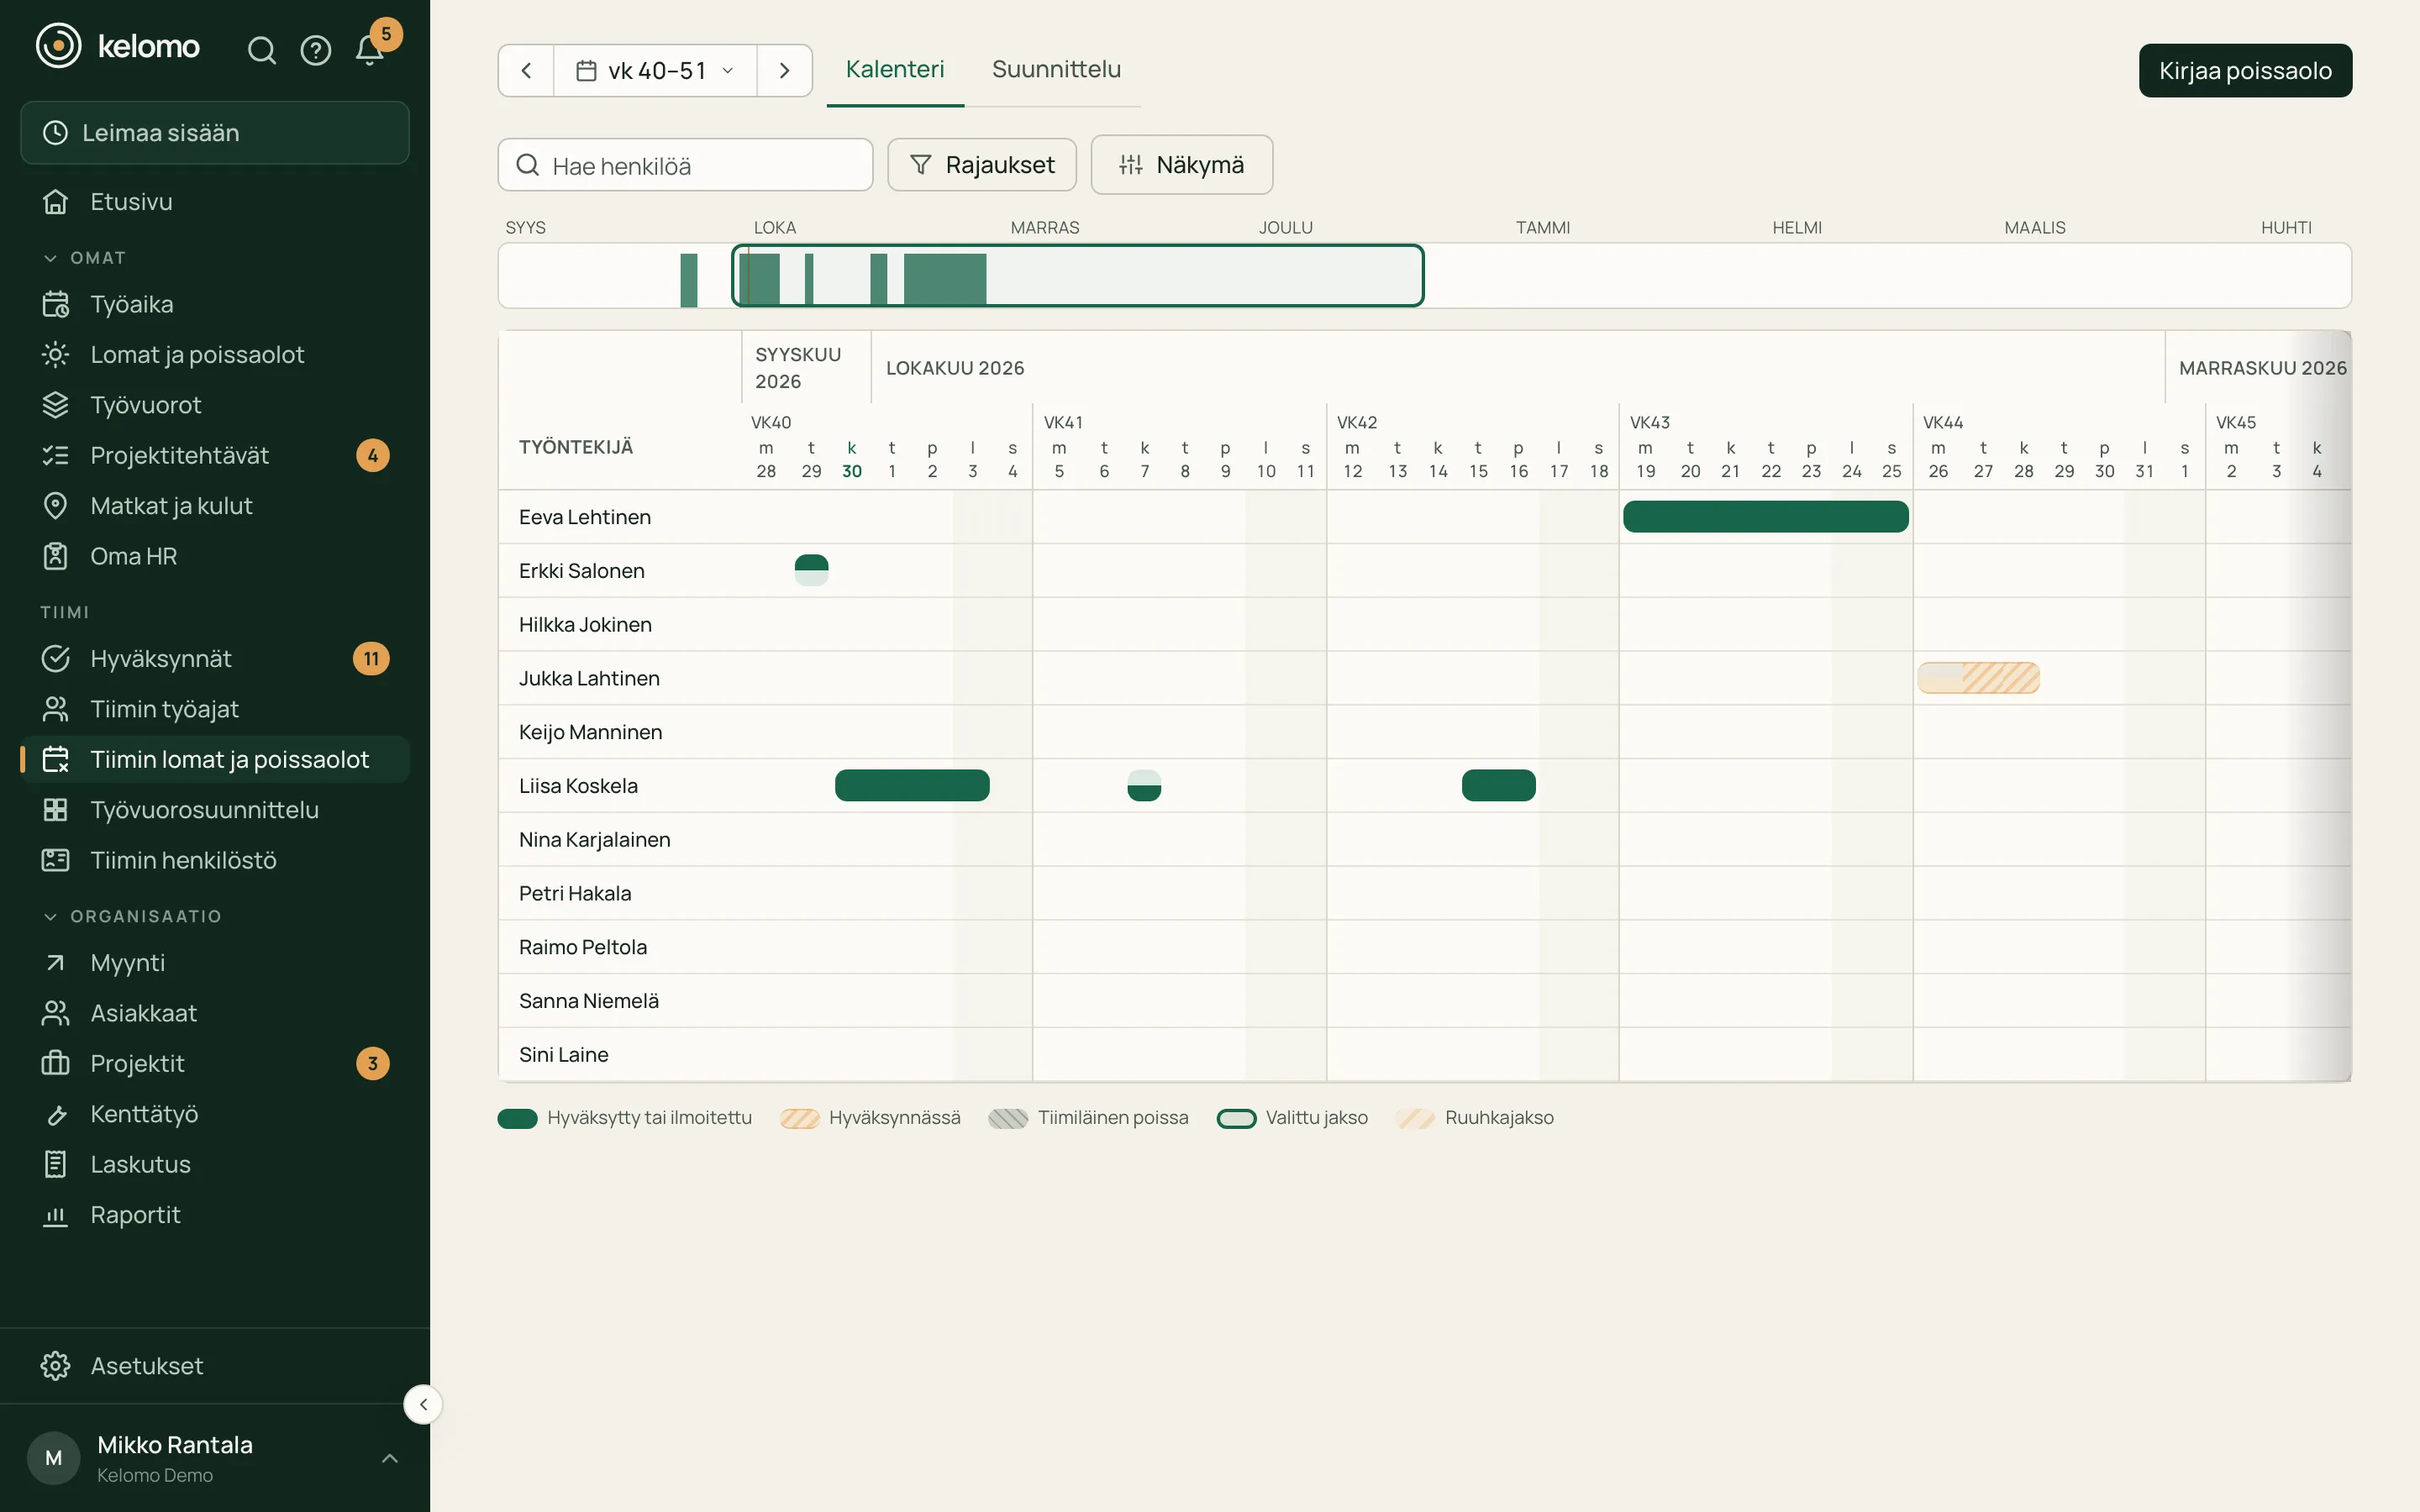Image resolution: width=2420 pixels, height=1512 pixels.
Task: Switch to the Suunnittelu tab
Action: (1056, 70)
